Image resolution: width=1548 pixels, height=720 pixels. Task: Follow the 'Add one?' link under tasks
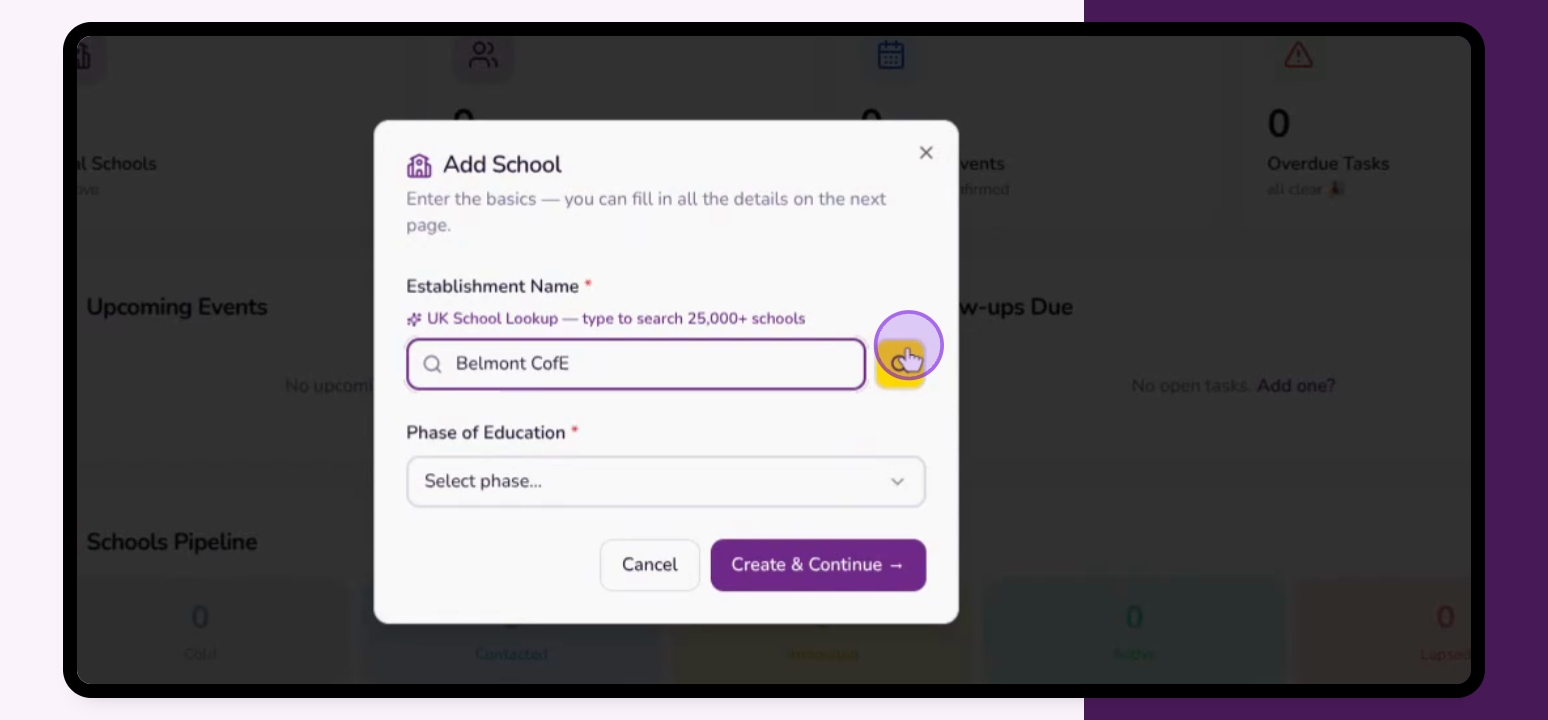1296,385
